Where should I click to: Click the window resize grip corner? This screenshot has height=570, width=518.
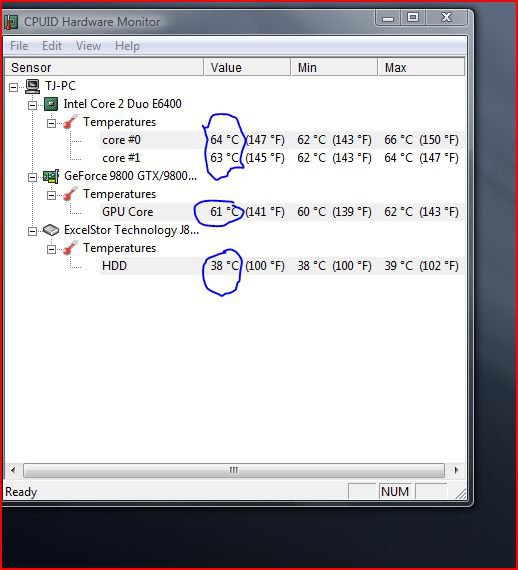460,493
